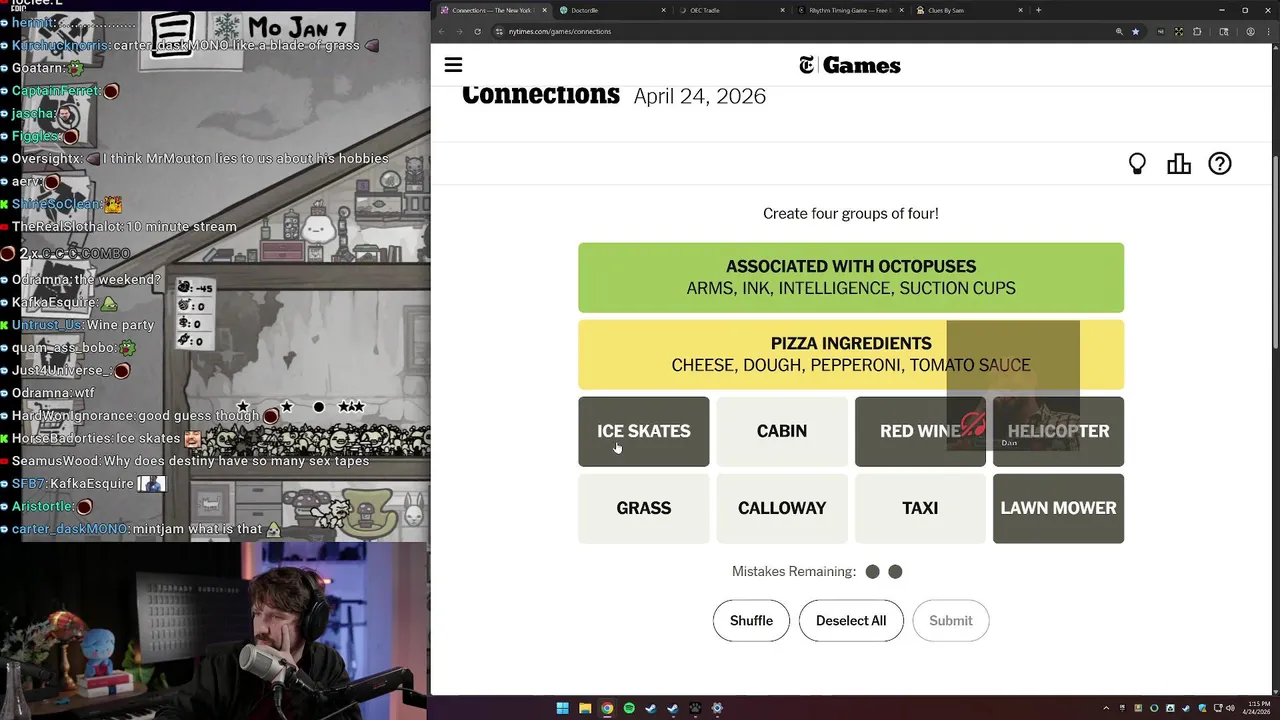This screenshot has height=720, width=1280.
Task: Click the Chrome taskbar icon
Action: coord(607,708)
